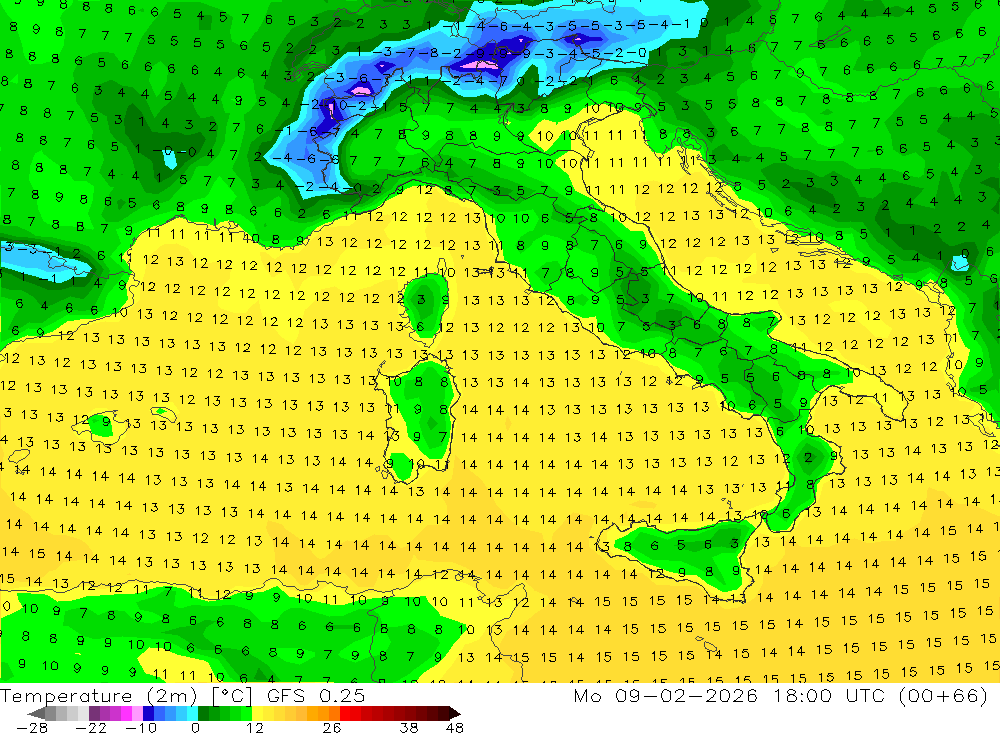Image resolution: width=1000 pixels, height=733 pixels.
Task: Click the "[°C]" unit label
Action: click(232, 696)
